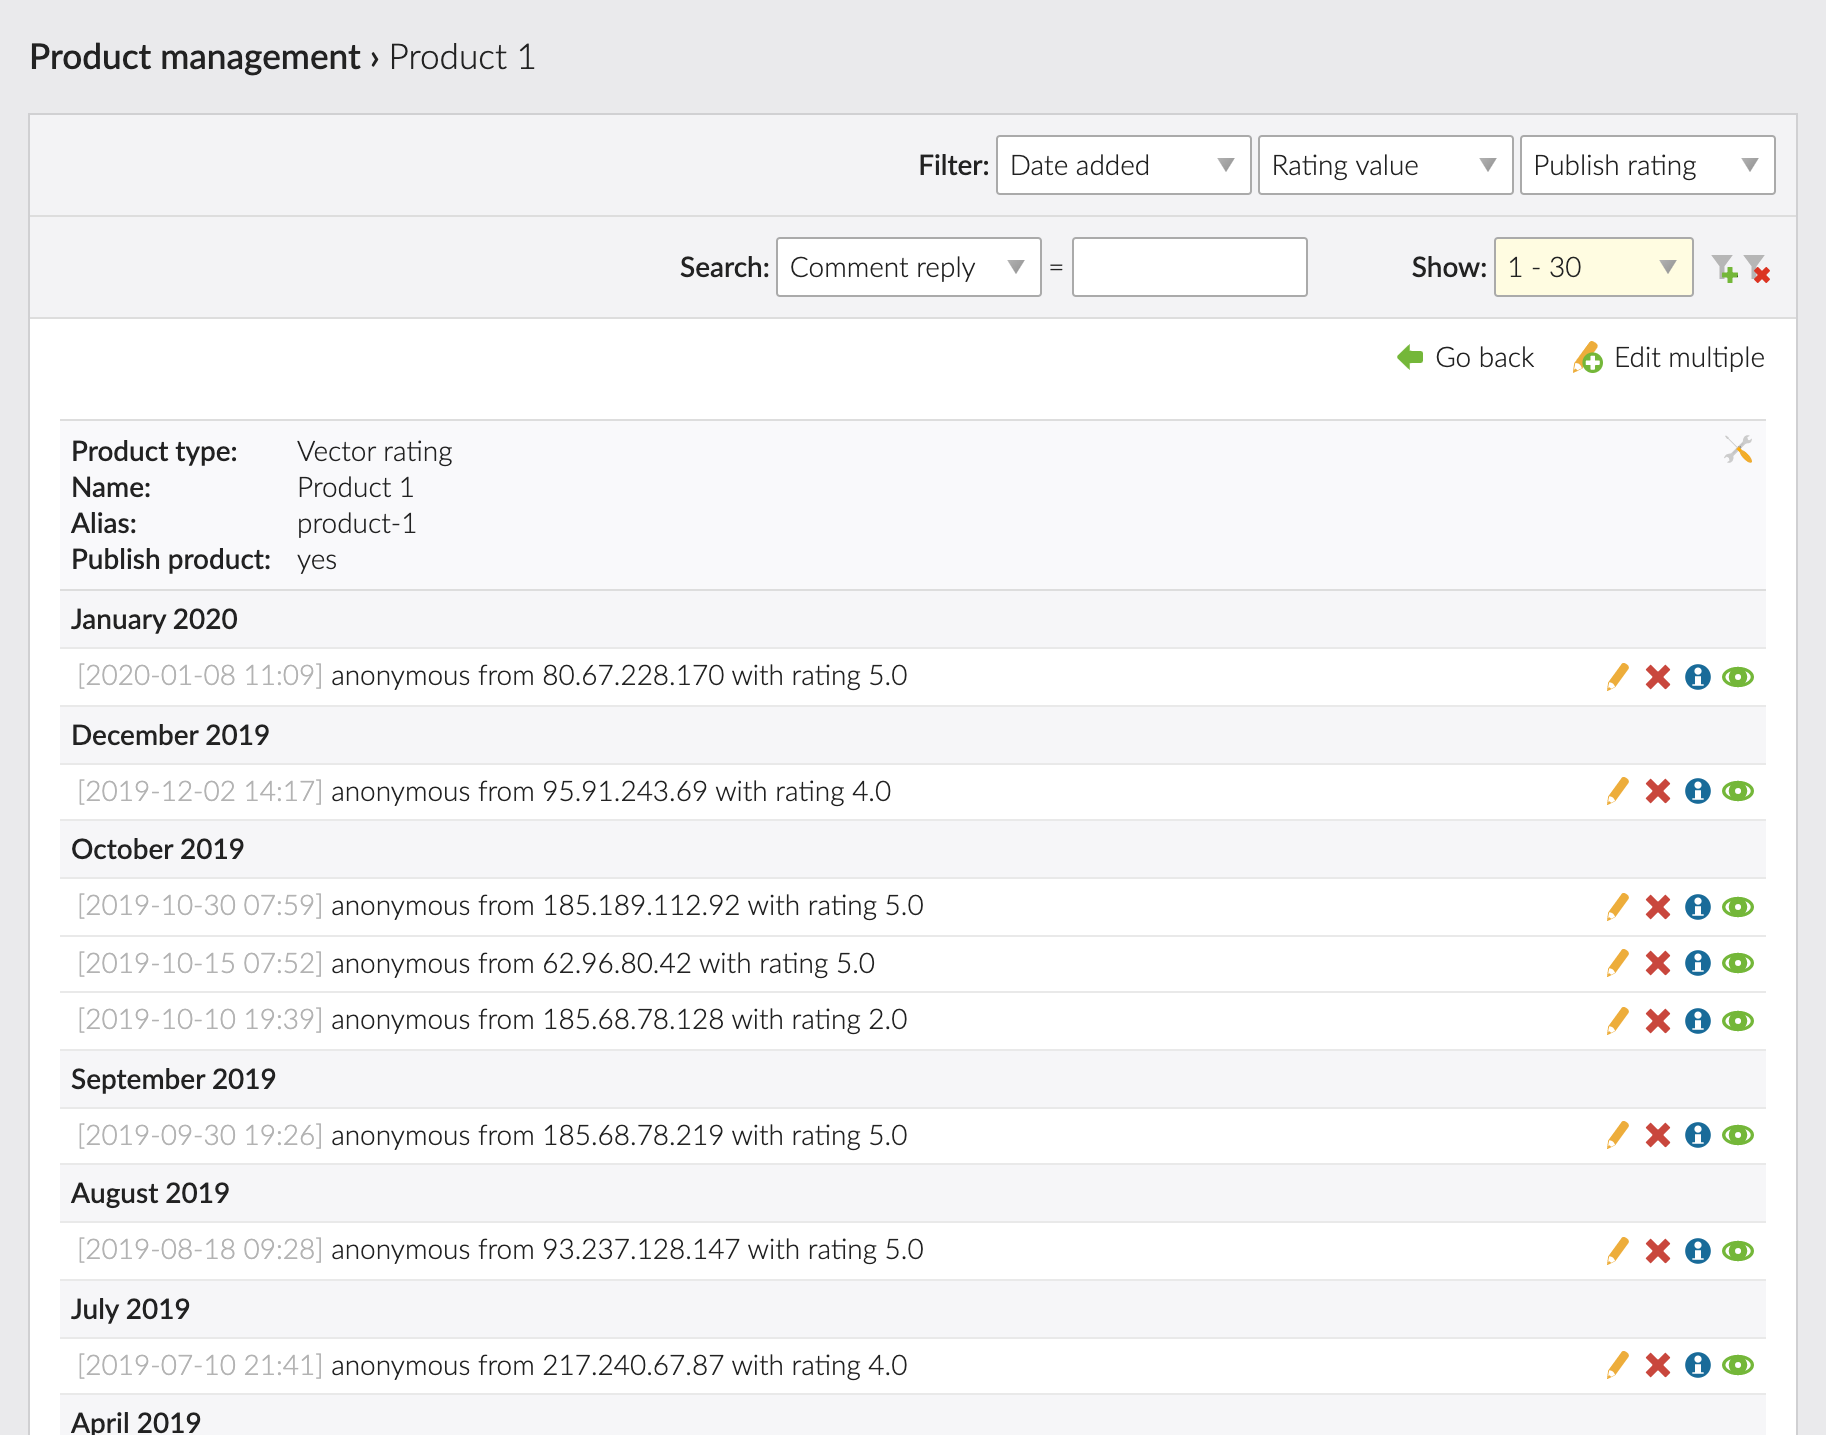Unpublish the 2019-07-10 rating via eye icon
This screenshot has width=1826, height=1435.
pos(1738,1365)
